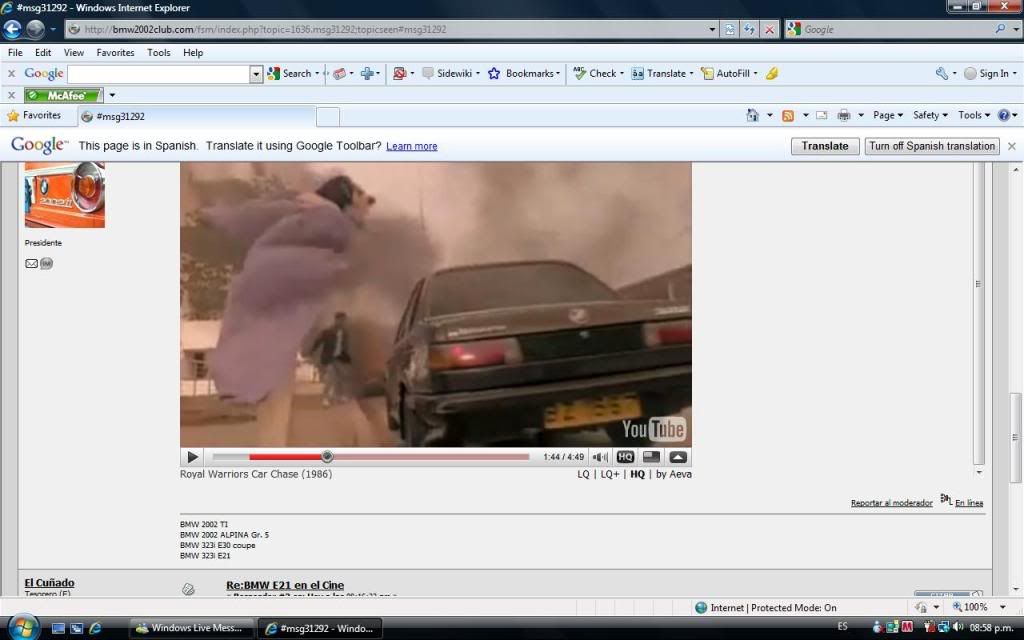Open Windows Start button
The height and width of the screenshot is (640, 1024).
[24, 628]
